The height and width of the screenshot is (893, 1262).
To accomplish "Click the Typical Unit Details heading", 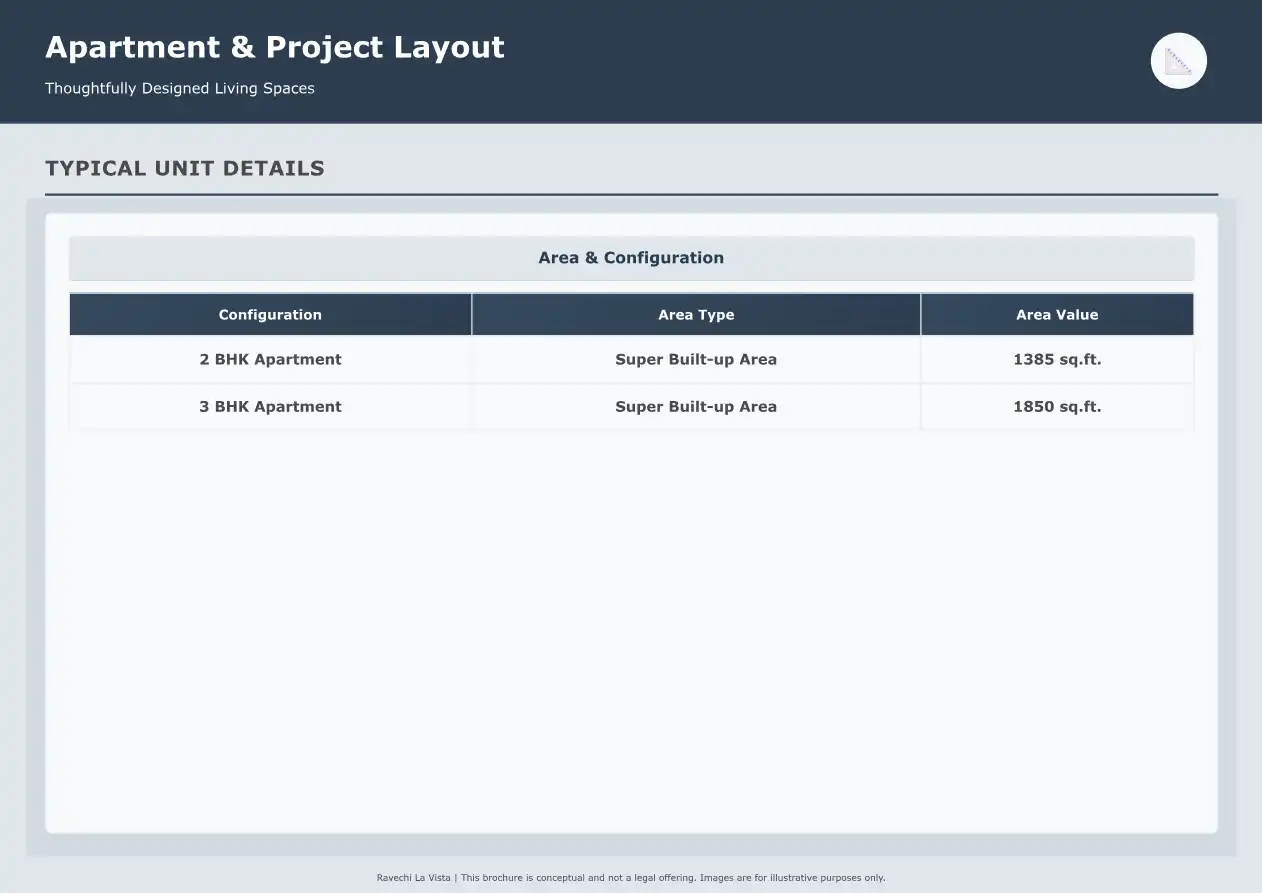I will 185,168.
